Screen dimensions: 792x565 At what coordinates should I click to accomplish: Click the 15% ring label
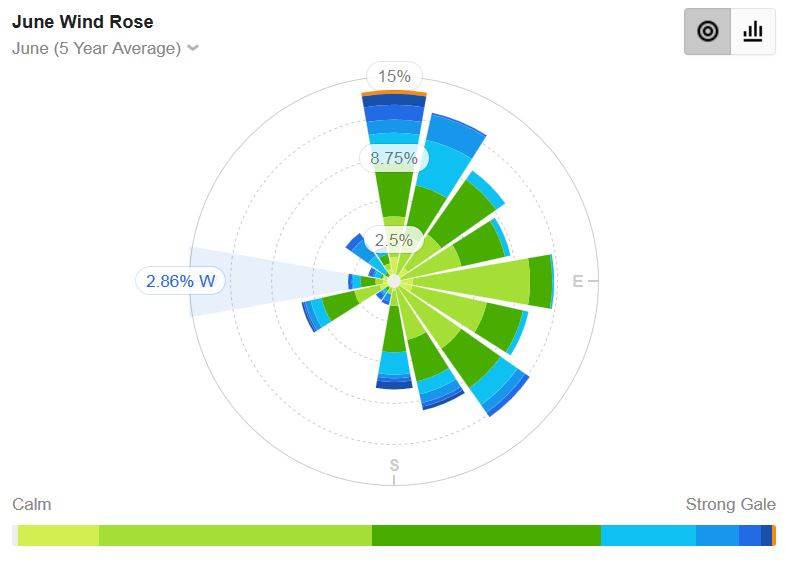tap(394, 76)
